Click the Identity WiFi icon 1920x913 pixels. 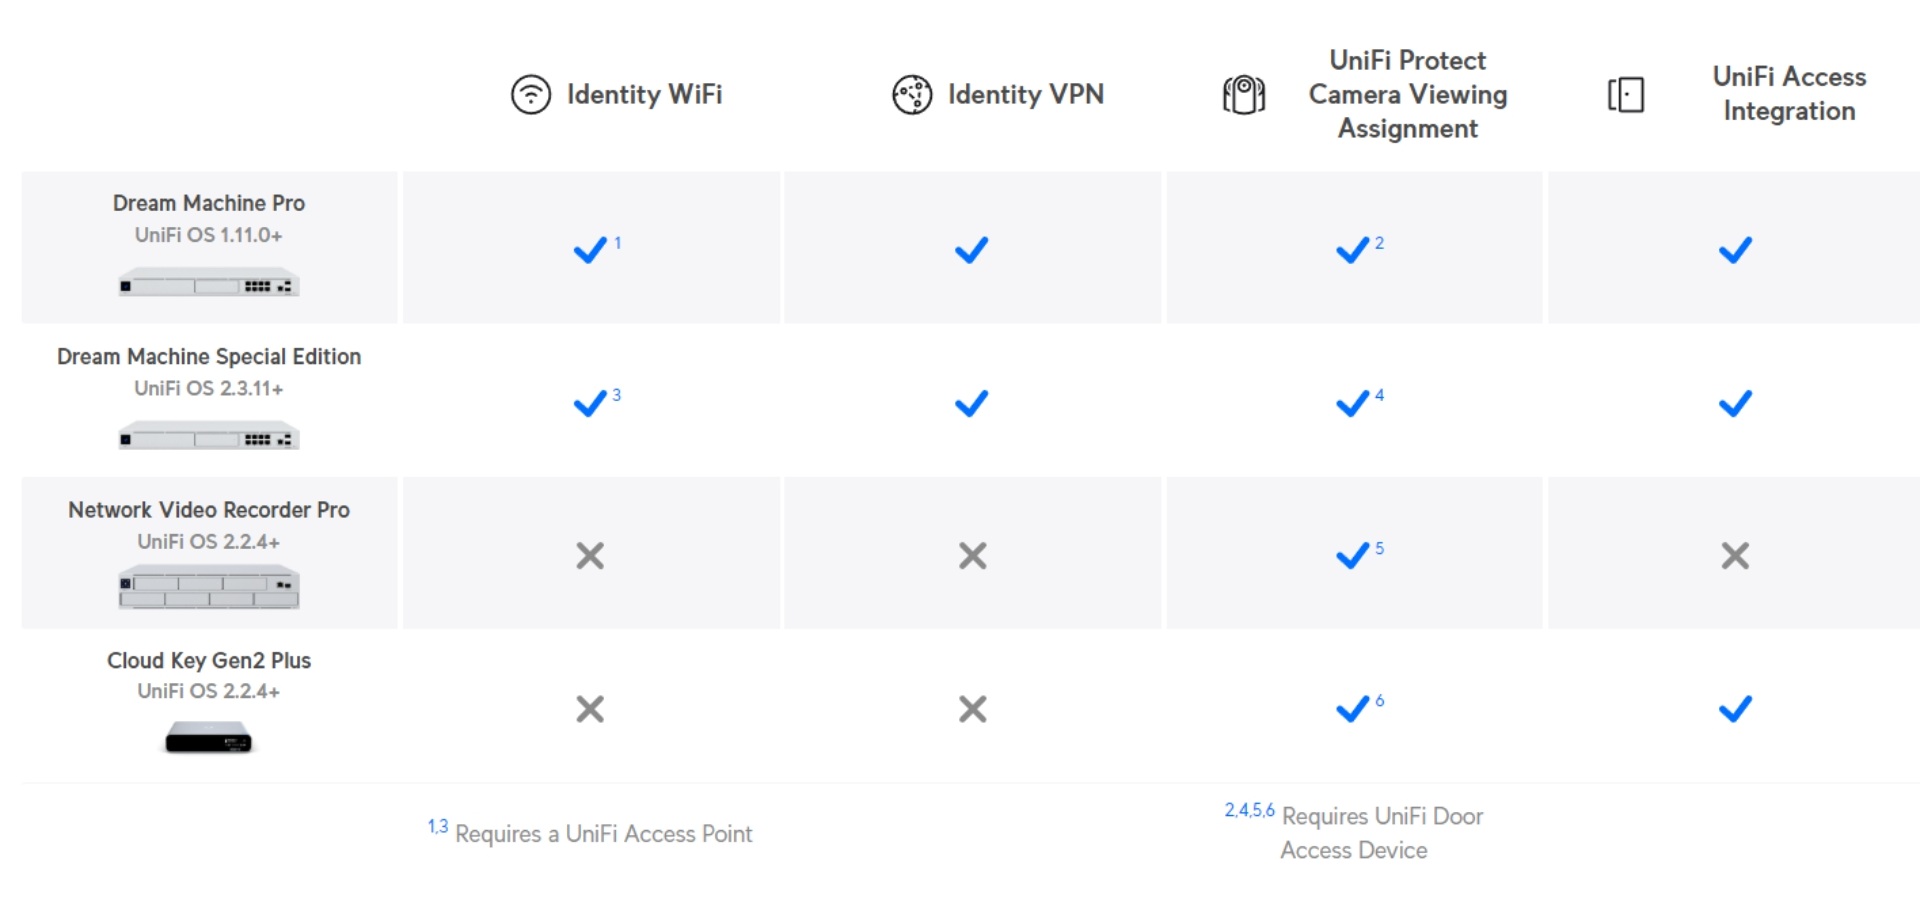coord(531,95)
